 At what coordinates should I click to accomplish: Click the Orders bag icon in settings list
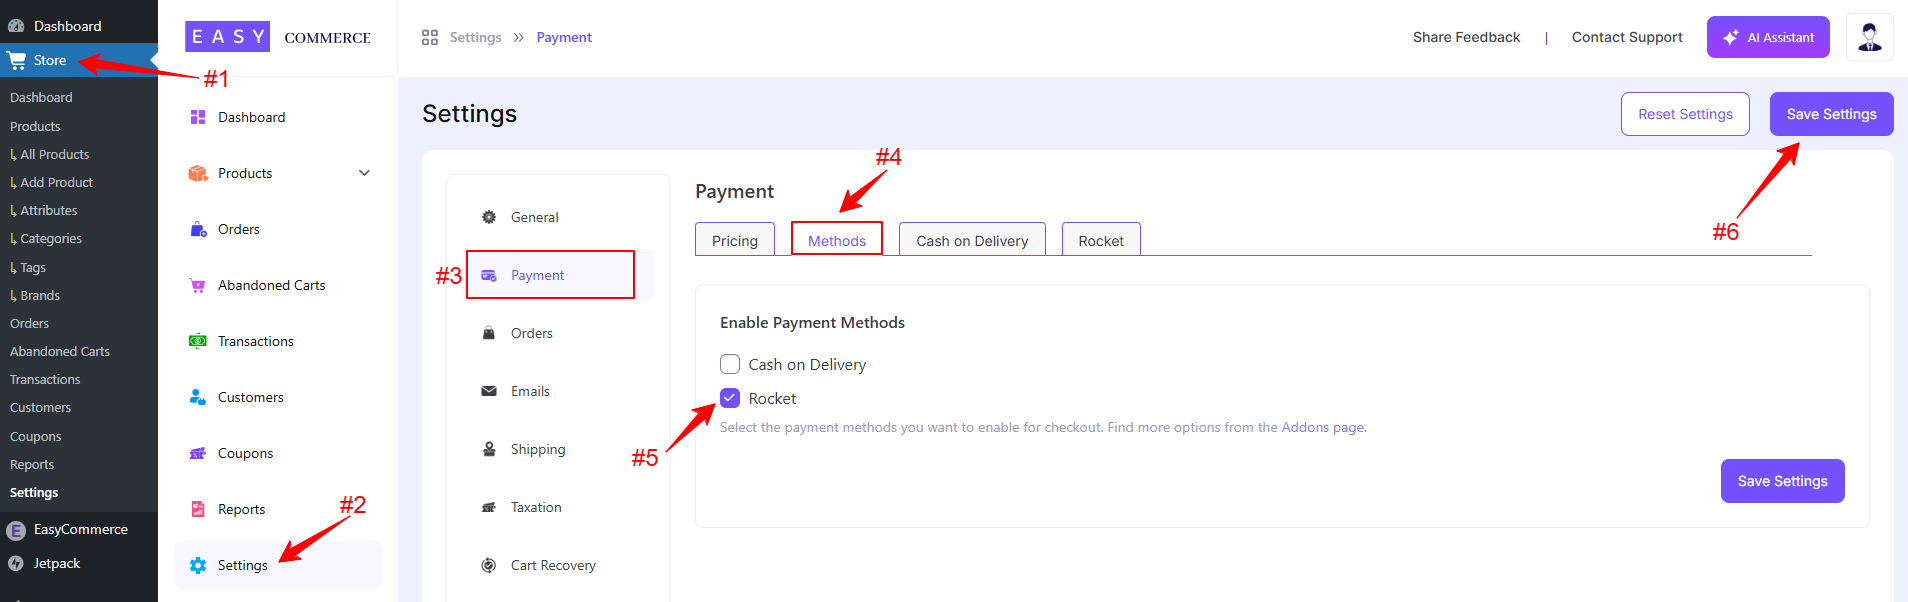coord(489,333)
